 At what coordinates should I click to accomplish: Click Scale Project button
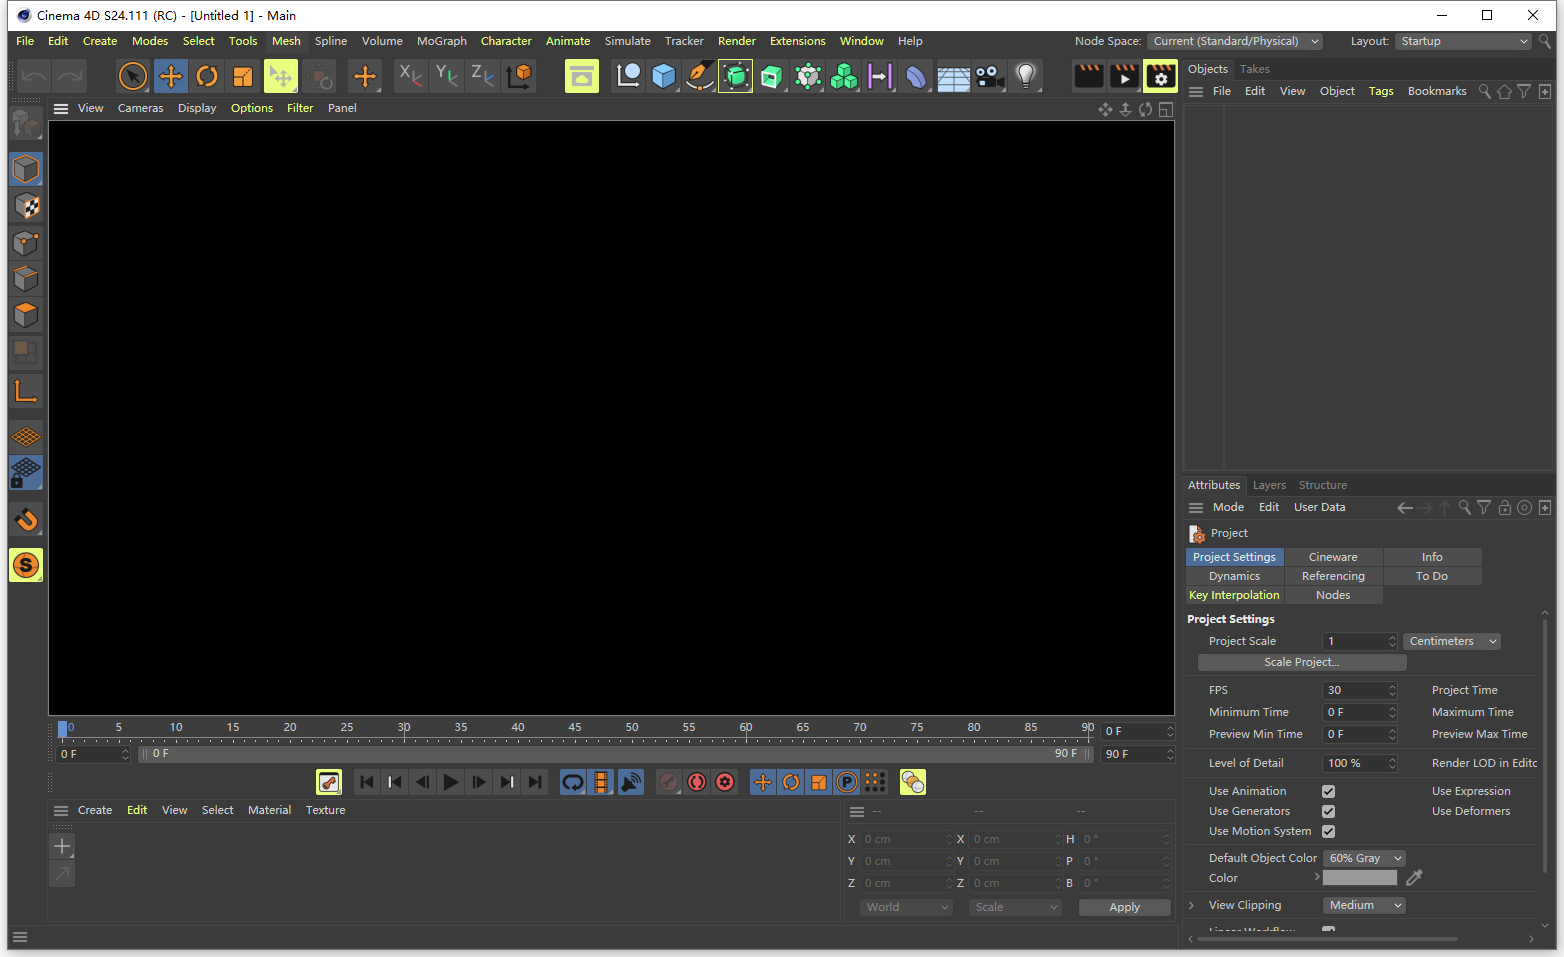1302,662
